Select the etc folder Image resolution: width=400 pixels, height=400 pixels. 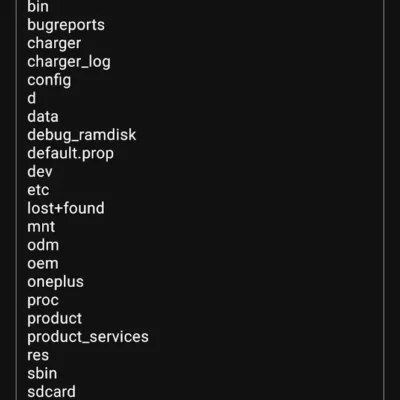38,190
